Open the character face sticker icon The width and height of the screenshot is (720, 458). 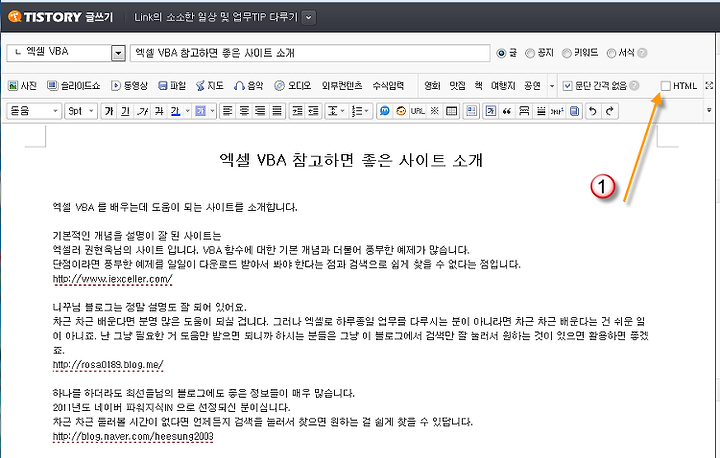(401, 111)
